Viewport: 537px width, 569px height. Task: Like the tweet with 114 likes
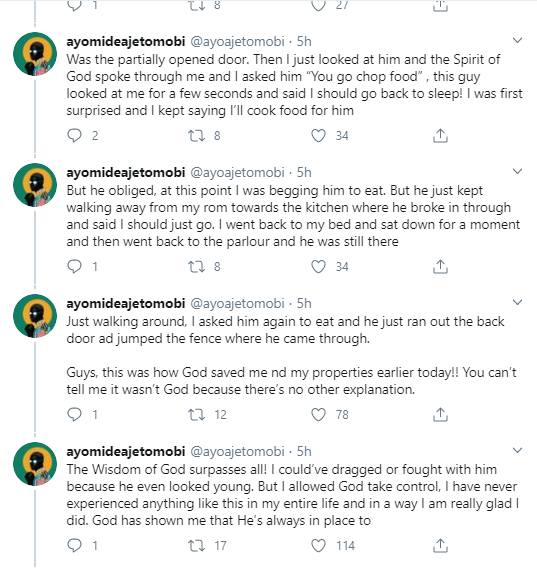(x=318, y=545)
